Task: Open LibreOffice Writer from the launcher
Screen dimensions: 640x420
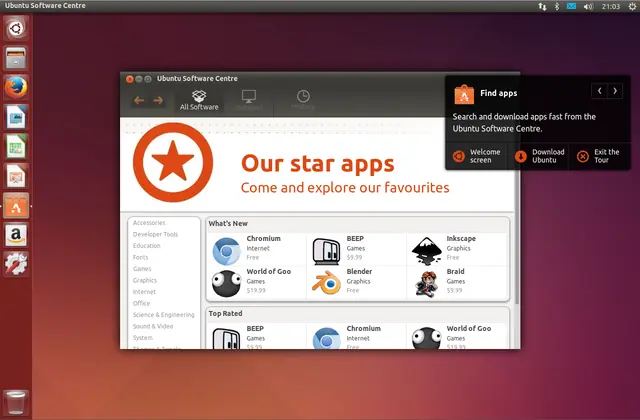Action: pyautogui.click(x=16, y=117)
